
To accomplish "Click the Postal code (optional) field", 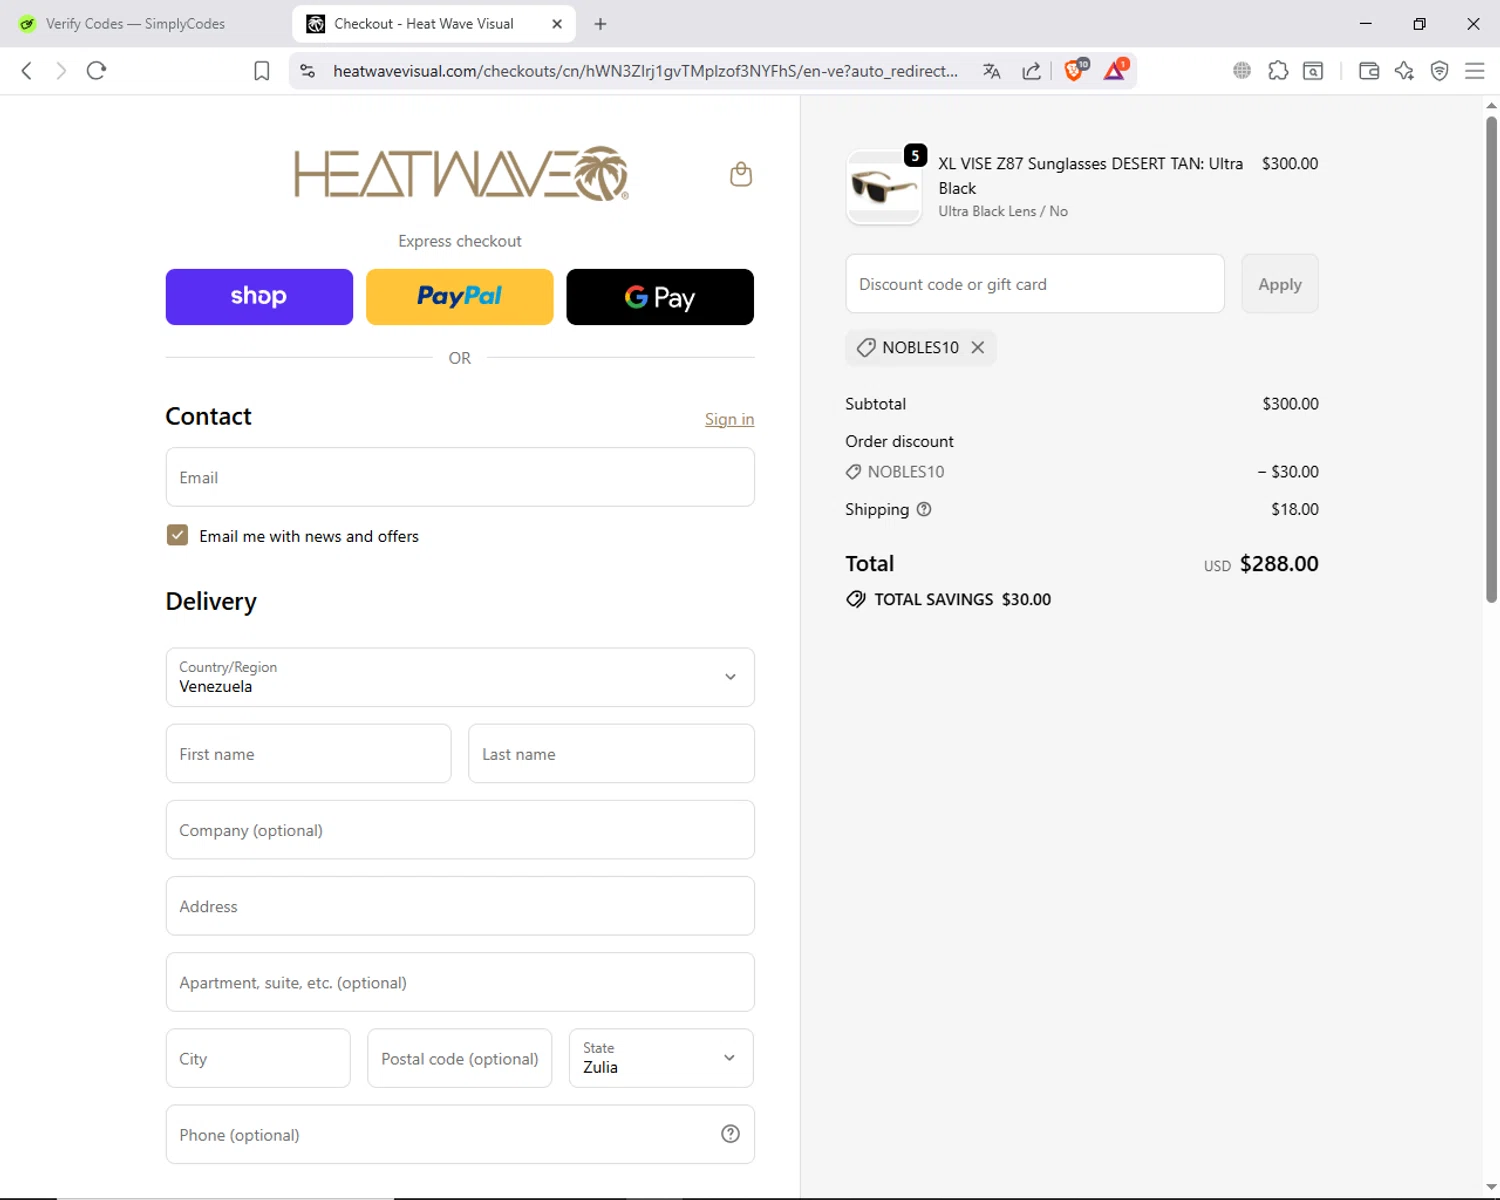I will click(x=460, y=1058).
